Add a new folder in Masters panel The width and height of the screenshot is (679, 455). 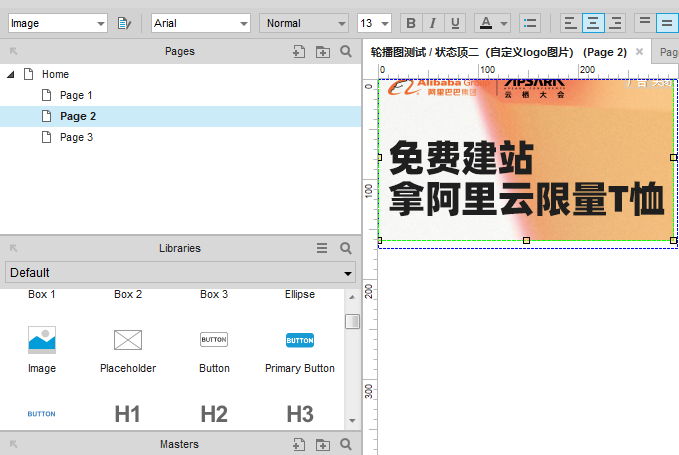point(323,445)
